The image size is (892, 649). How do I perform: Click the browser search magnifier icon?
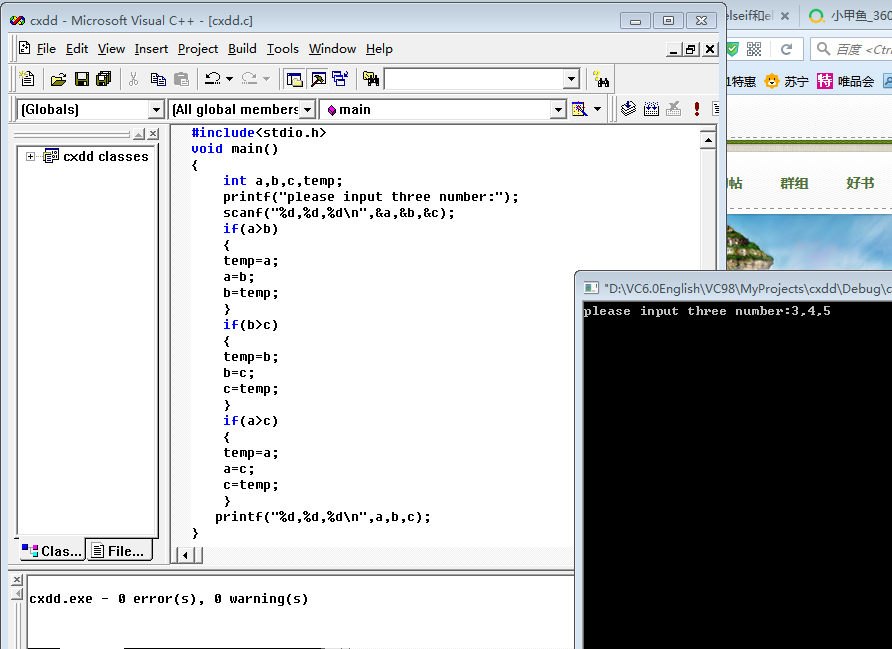point(823,49)
